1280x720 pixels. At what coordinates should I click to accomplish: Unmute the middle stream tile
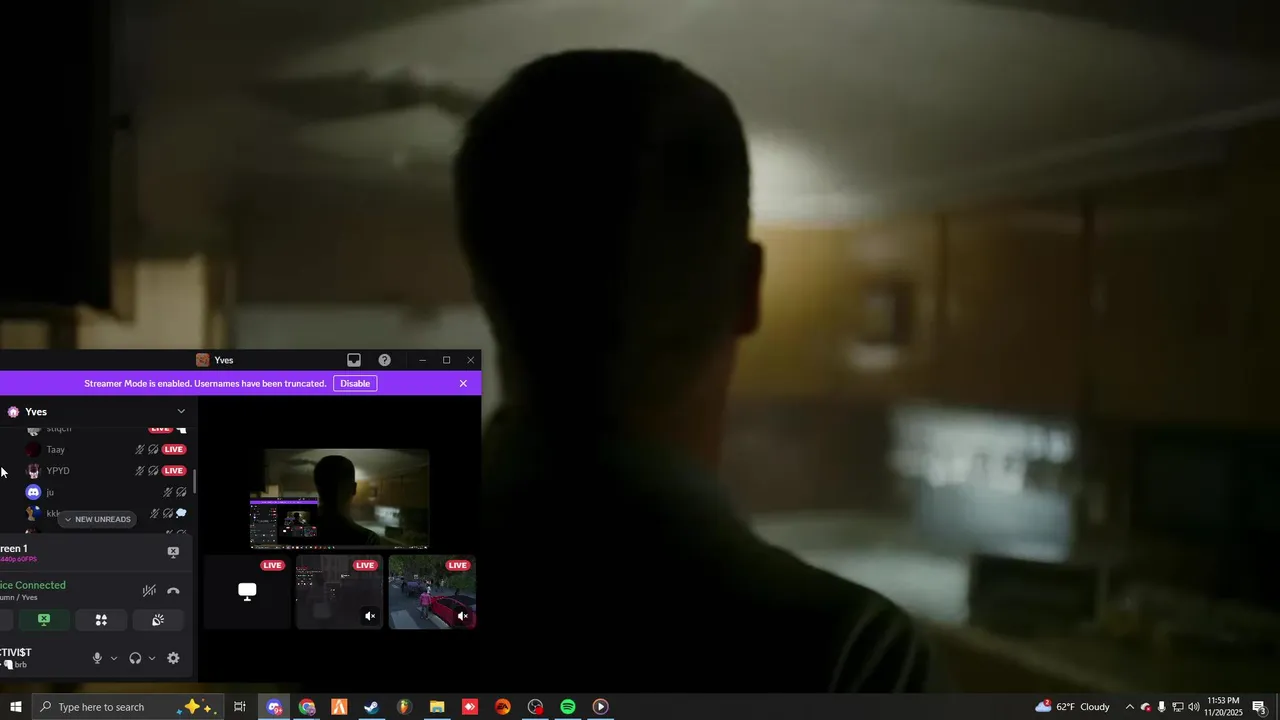(370, 616)
